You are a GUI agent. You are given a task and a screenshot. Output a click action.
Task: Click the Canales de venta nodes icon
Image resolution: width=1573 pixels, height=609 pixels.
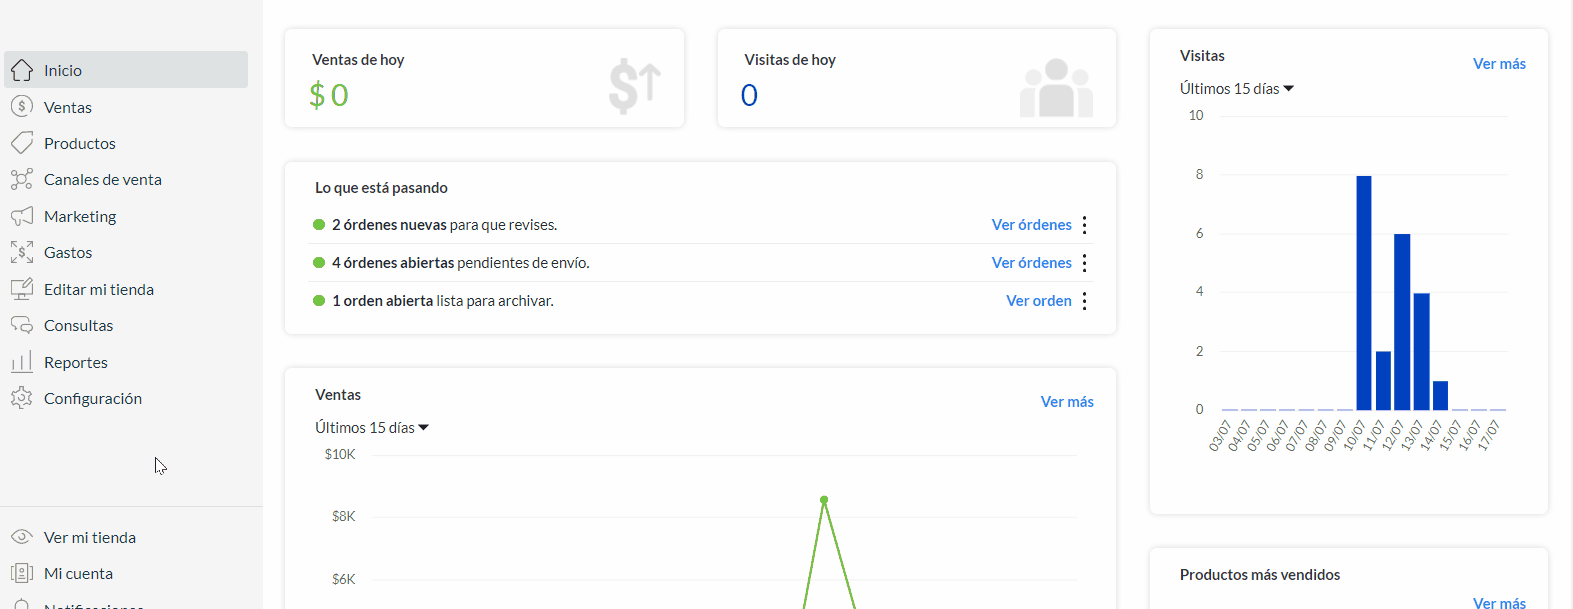22,179
